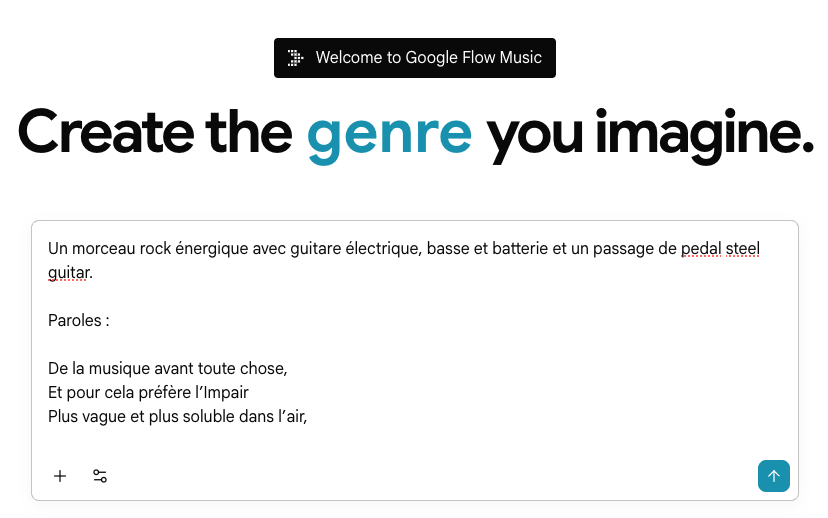Click the underlined word "steel" in prompt

tap(743, 248)
